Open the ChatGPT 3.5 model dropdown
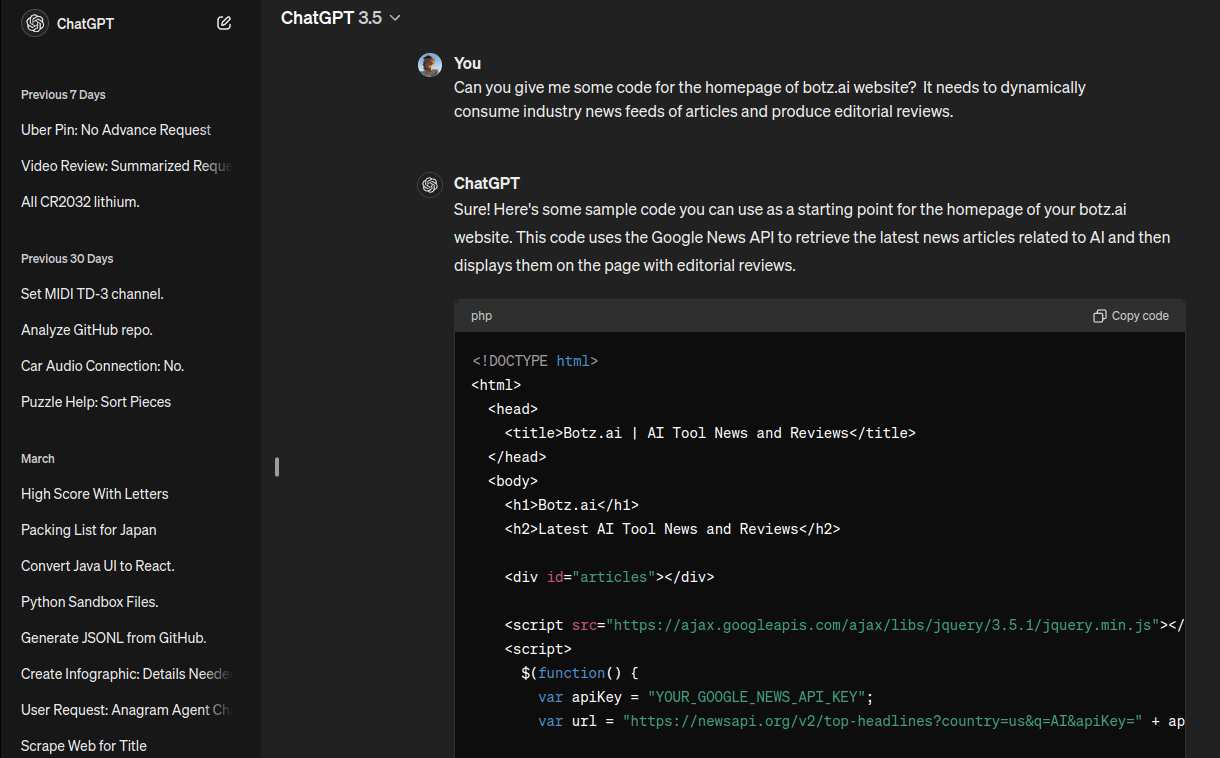 click(341, 18)
